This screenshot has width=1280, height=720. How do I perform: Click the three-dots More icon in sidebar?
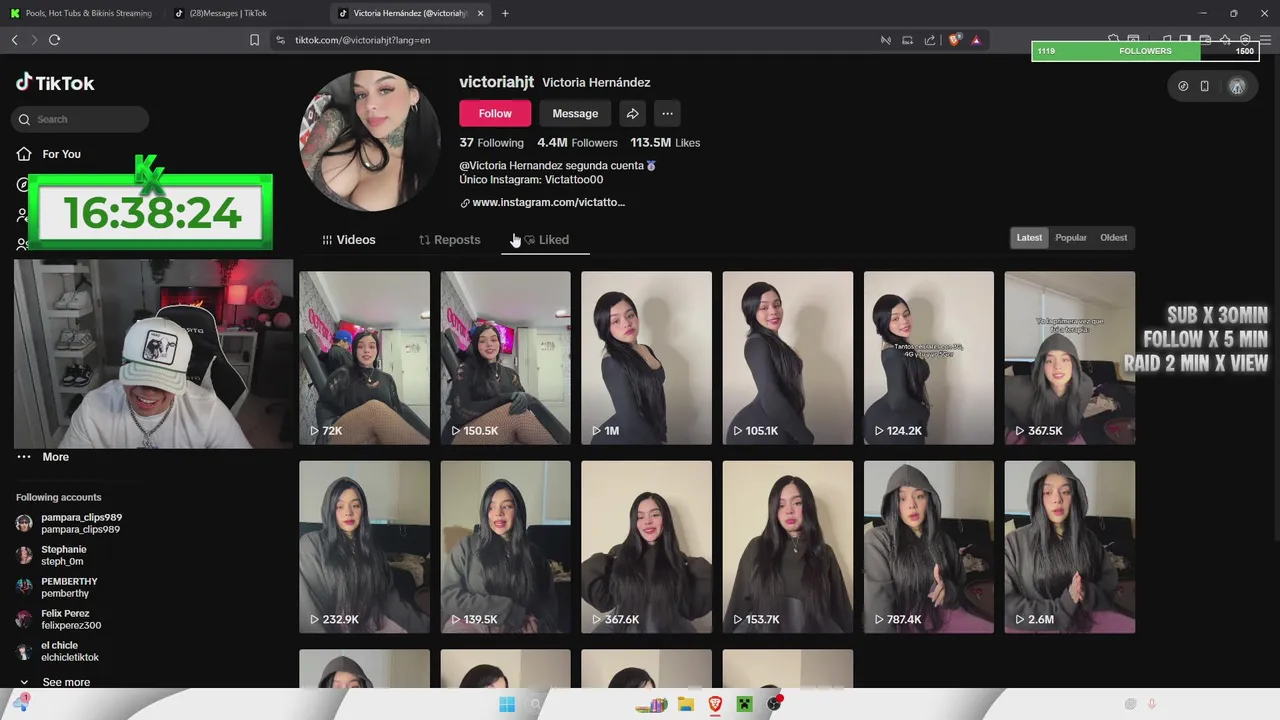point(24,457)
